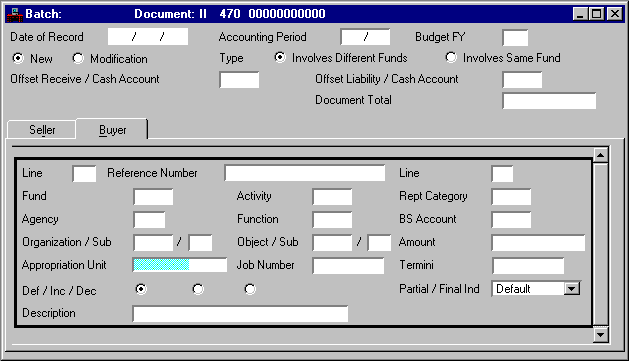The width and height of the screenshot is (629, 361).
Task: Click the Description input field
Action: click(x=240, y=314)
